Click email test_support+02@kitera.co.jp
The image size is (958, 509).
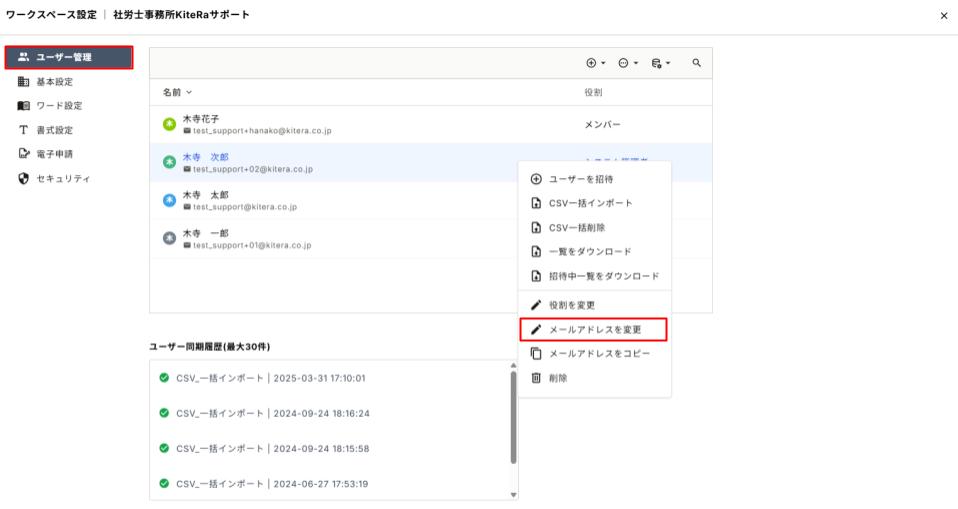(x=253, y=169)
